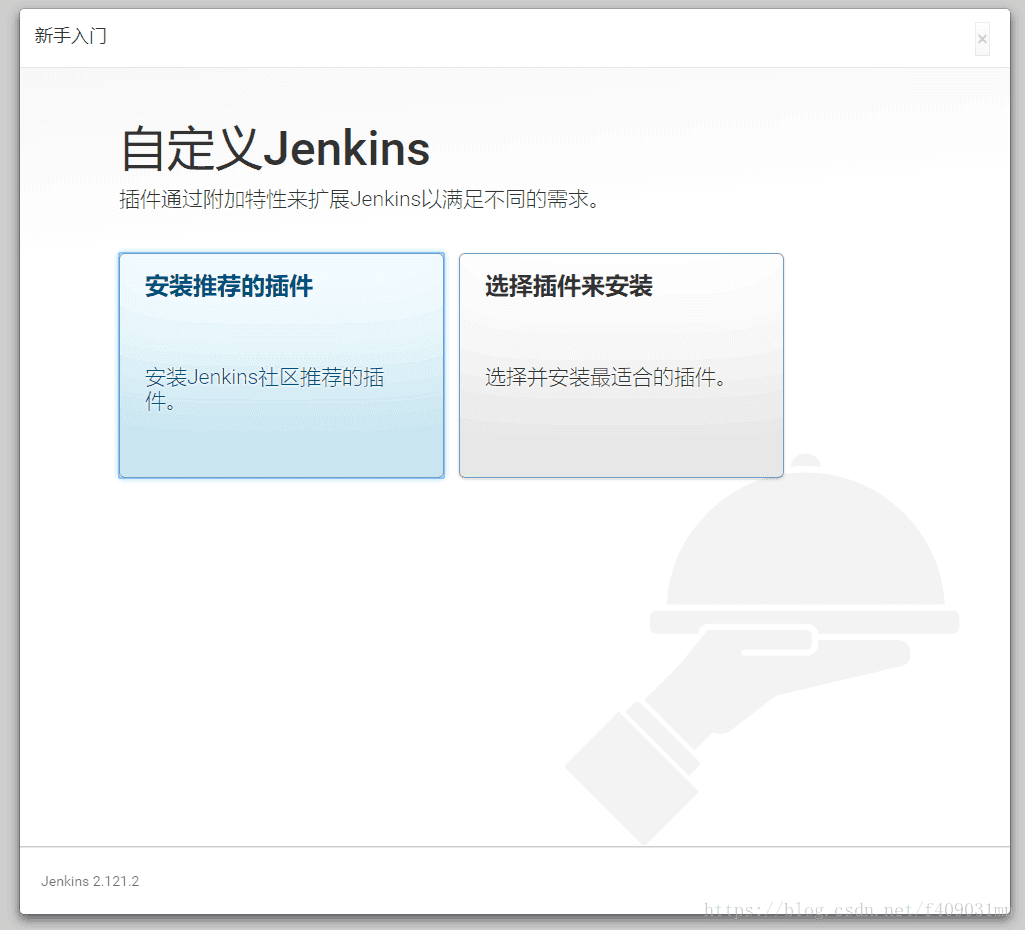This screenshot has width=1025, height=930.
Task: Click the "新手入门" dialog title
Action: point(71,36)
